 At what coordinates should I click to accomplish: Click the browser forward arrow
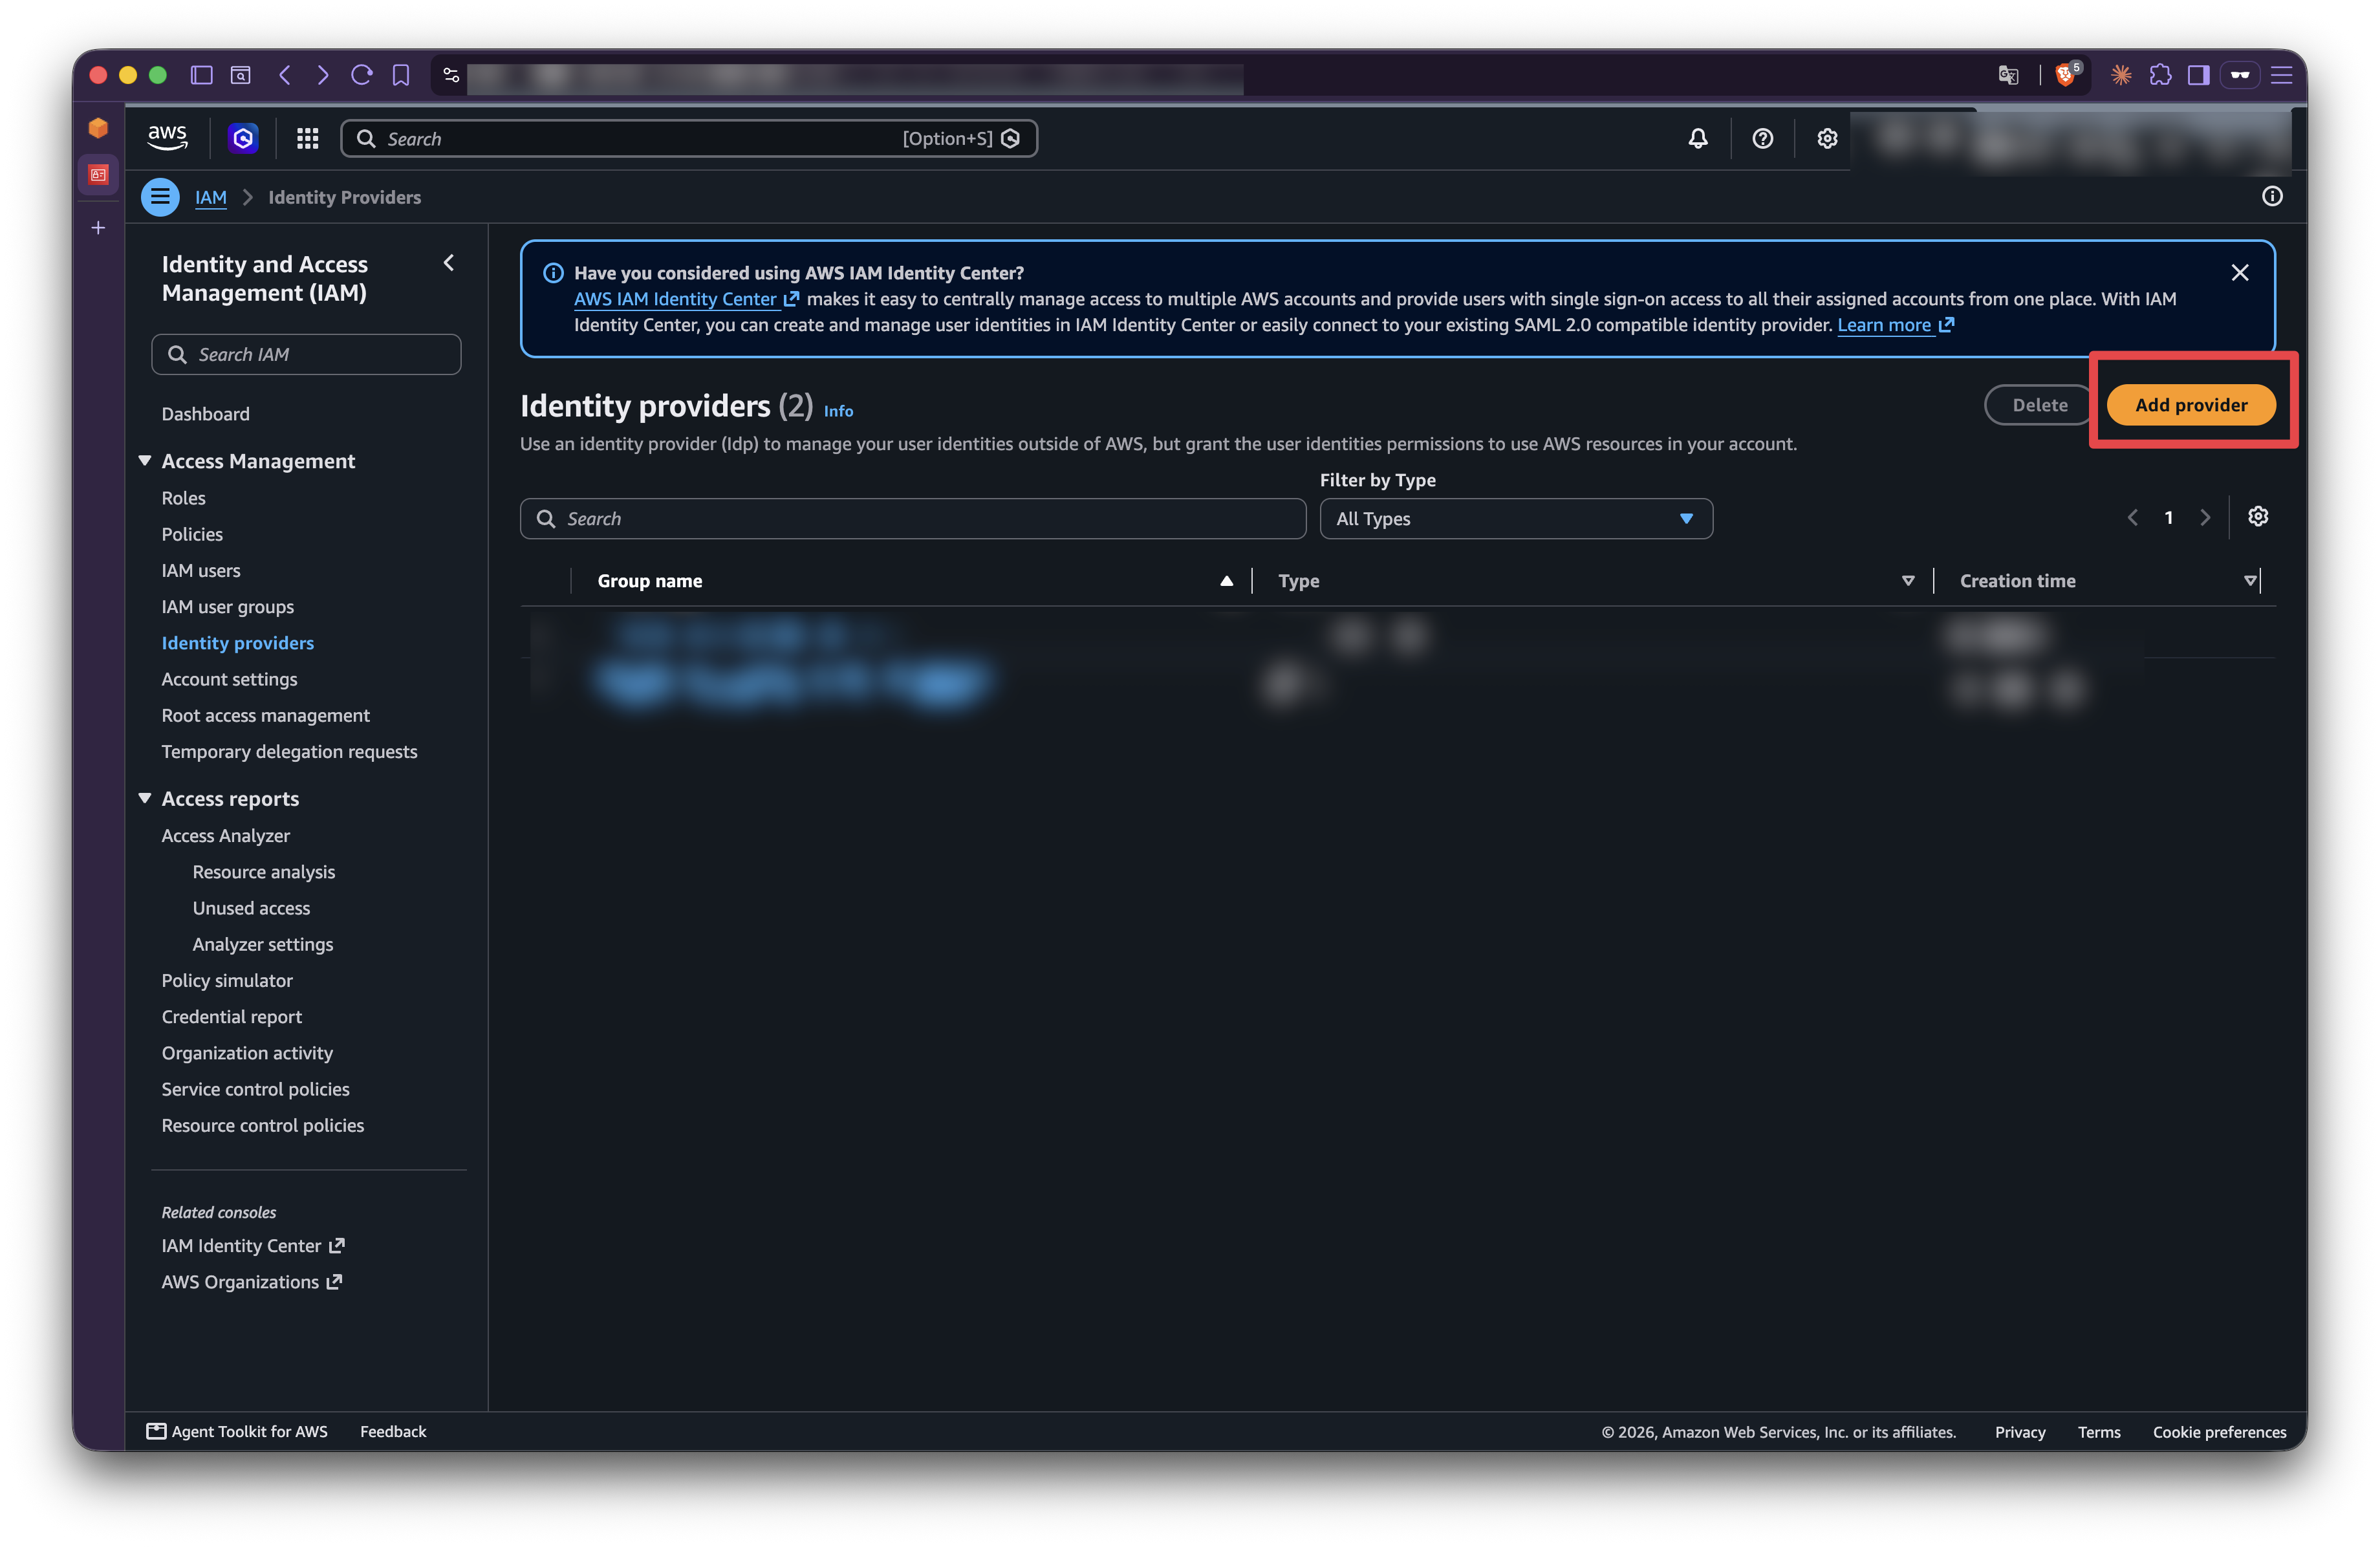(x=322, y=75)
